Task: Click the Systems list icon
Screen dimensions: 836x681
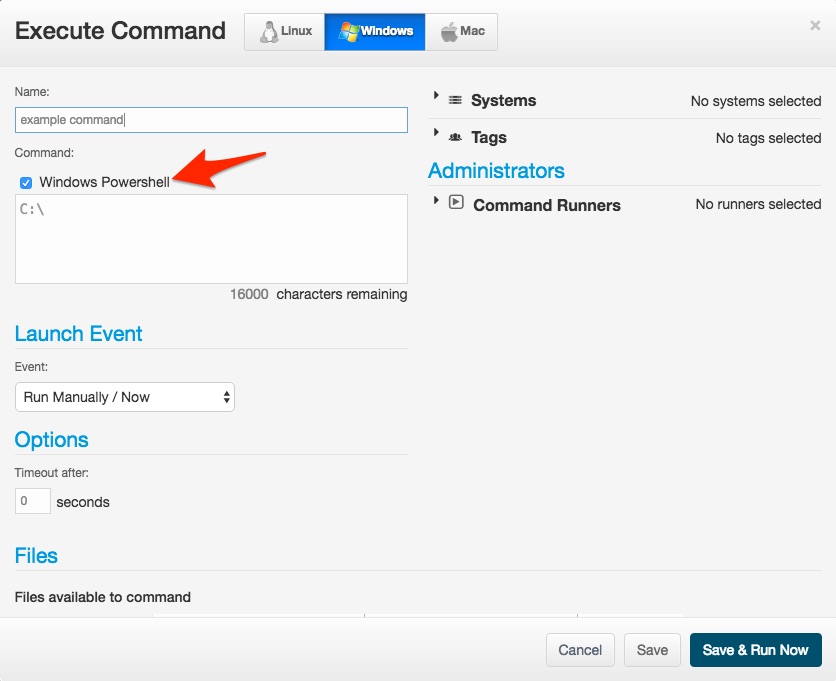Action: point(455,101)
